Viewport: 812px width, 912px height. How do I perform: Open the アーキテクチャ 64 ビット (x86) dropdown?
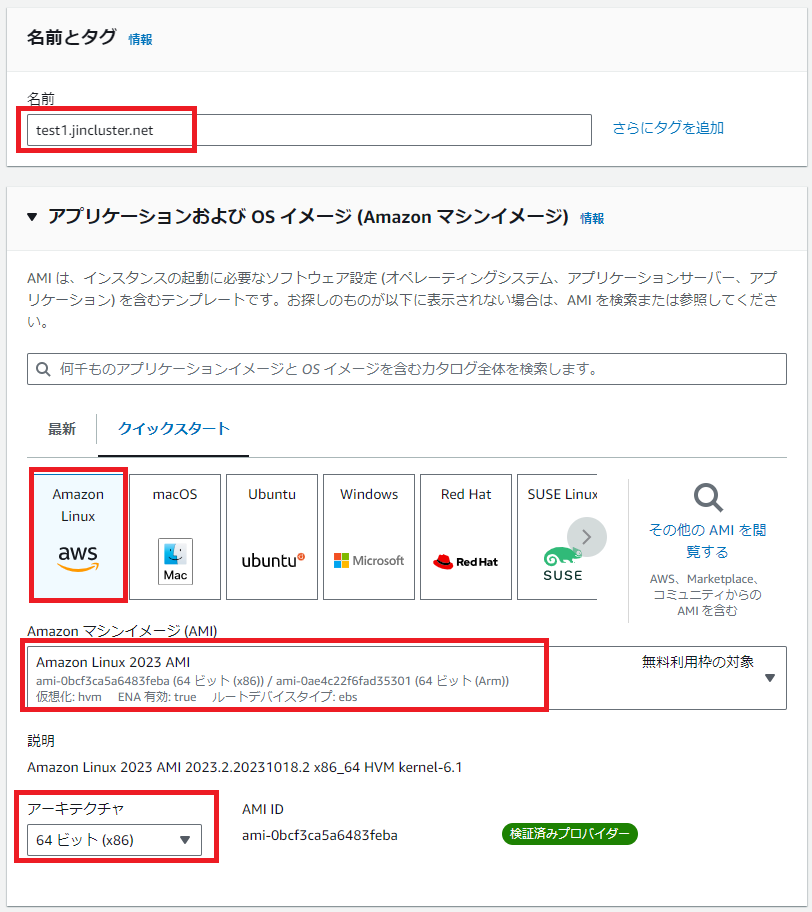[114, 840]
